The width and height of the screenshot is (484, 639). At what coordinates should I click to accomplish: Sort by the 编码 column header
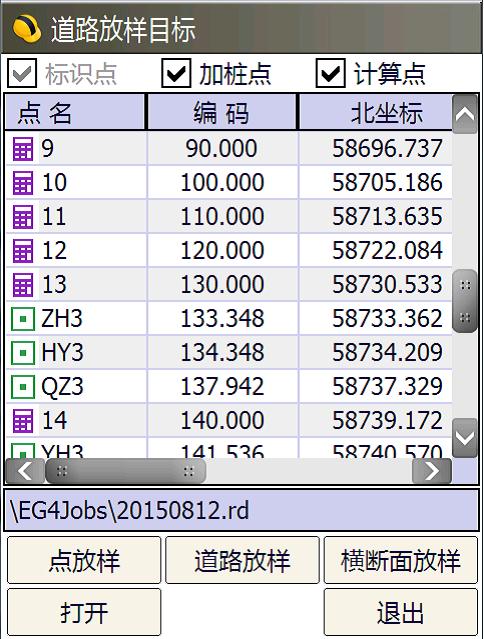(222, 112)
